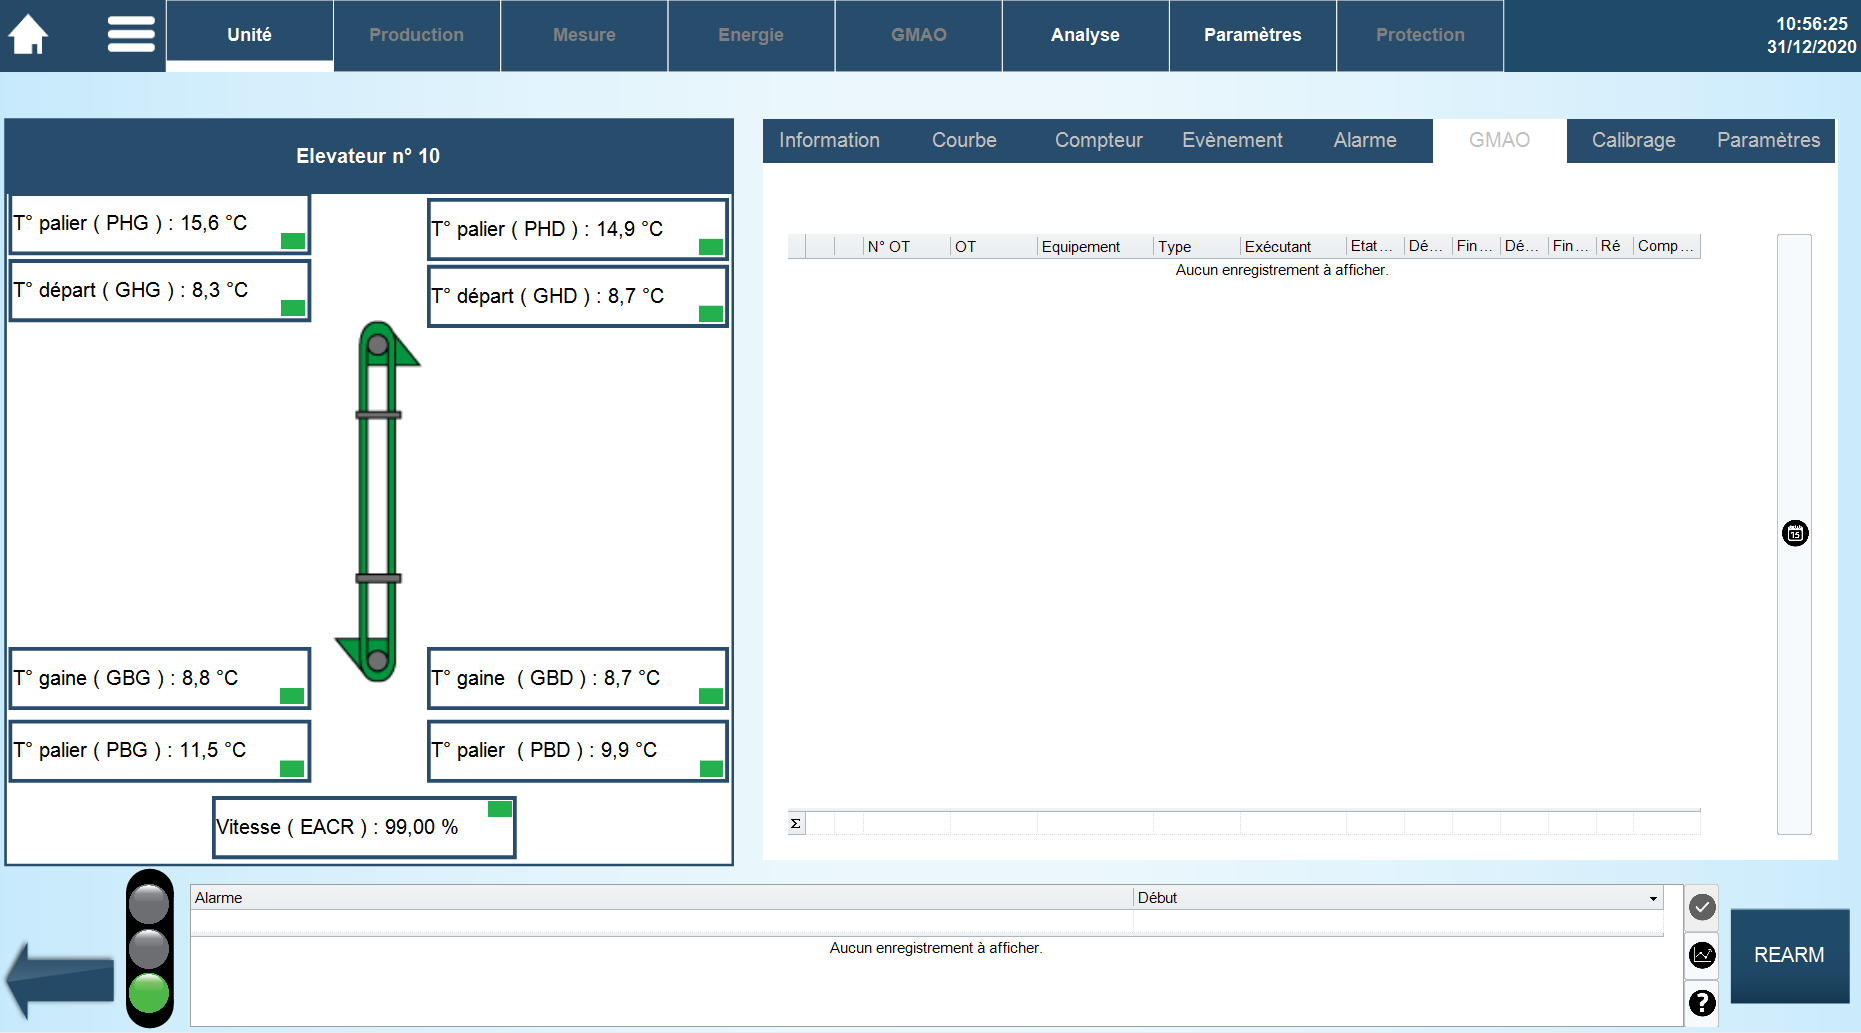Image resolution: width=1861 pixels, height=1033 pixels.
Task: Click the vertical date range slider bar
Action: tap(1794, 400)
